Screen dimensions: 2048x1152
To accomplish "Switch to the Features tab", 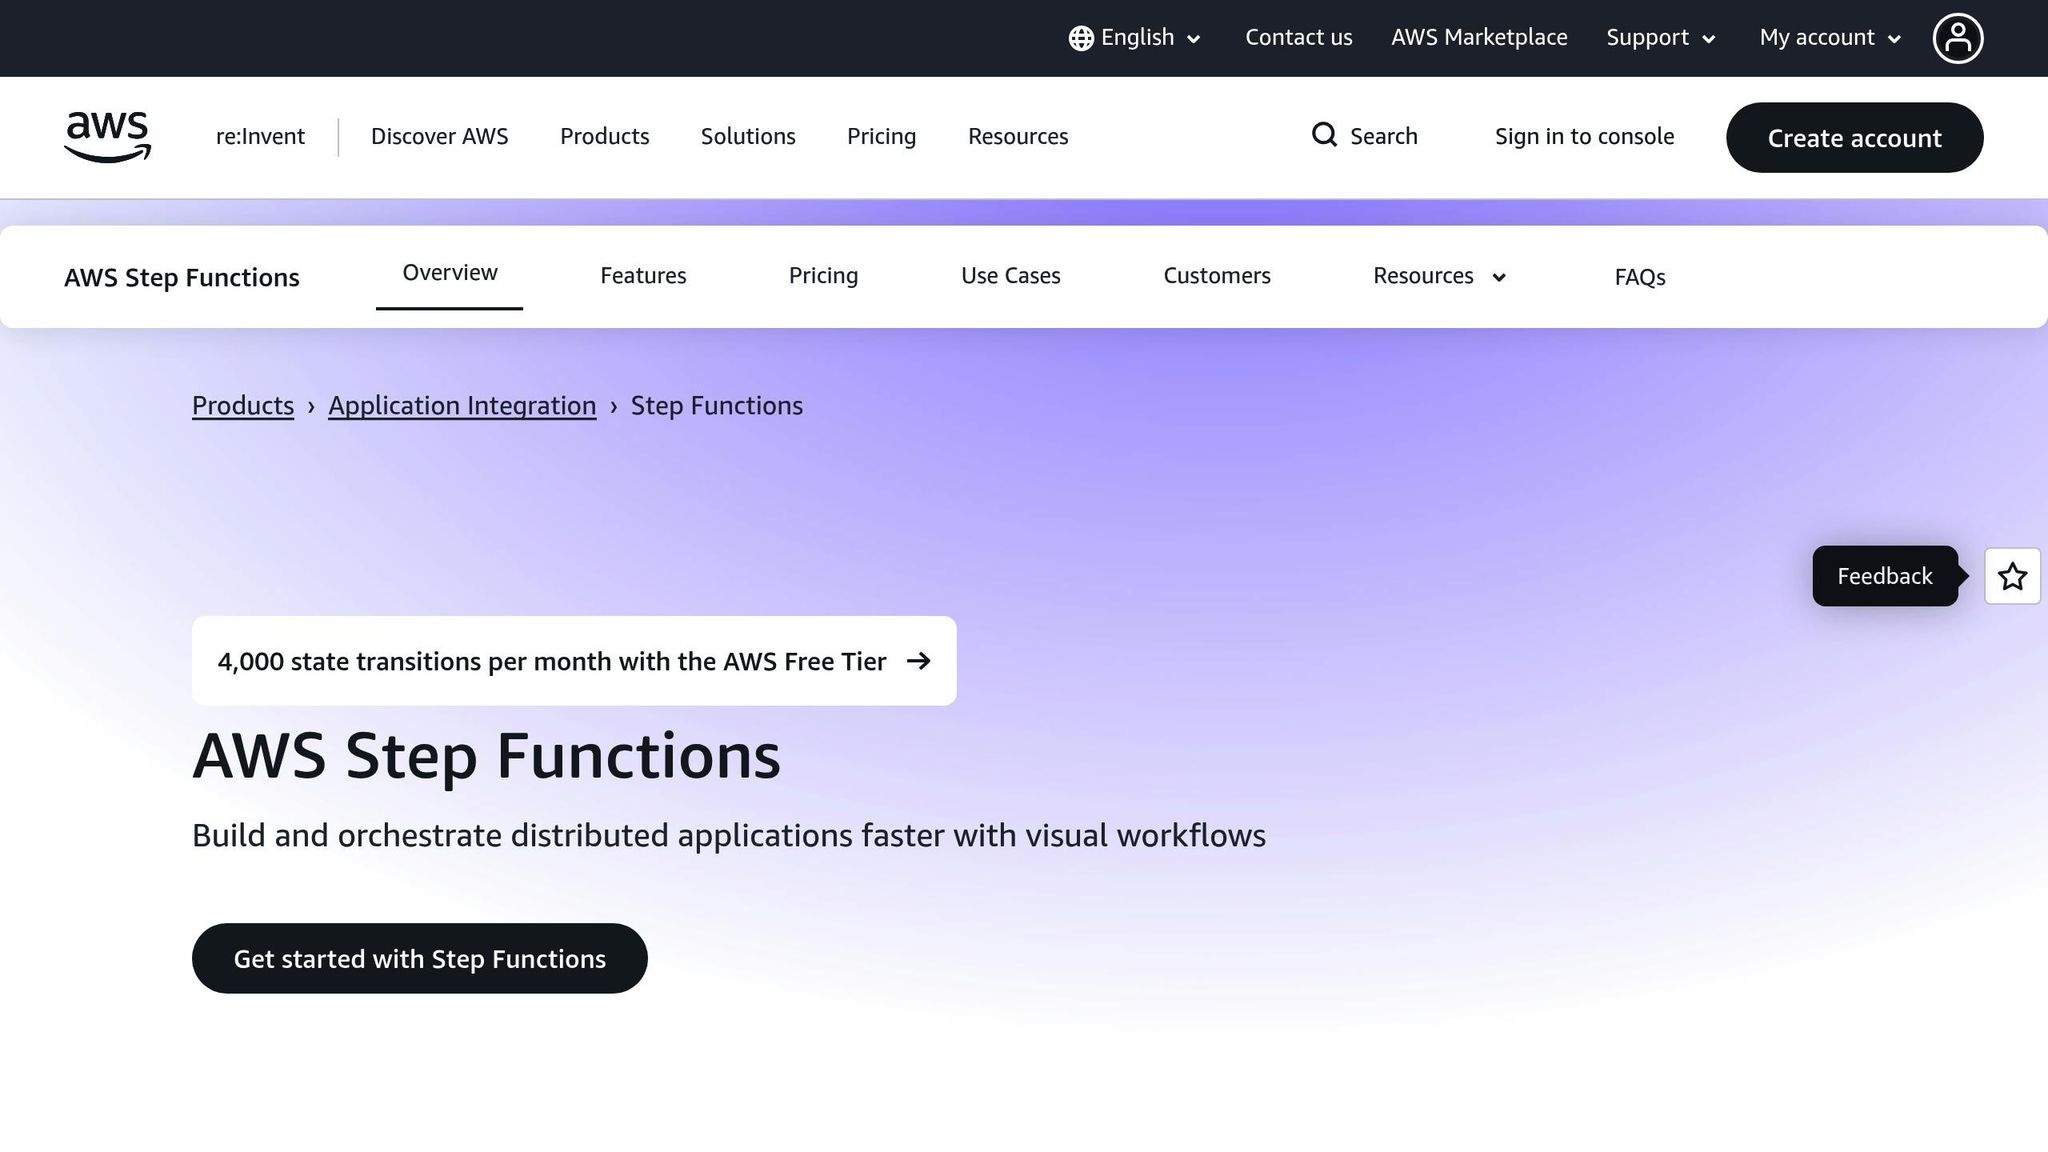I will 643,276.
